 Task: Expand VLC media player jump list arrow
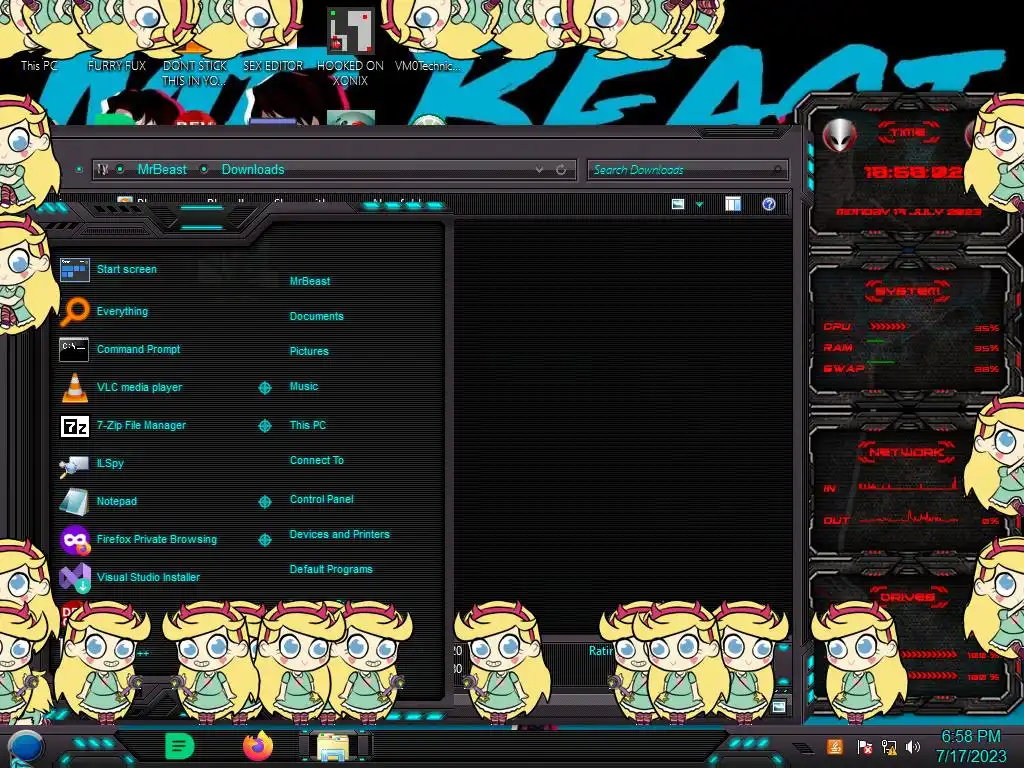tap(264, 388)
